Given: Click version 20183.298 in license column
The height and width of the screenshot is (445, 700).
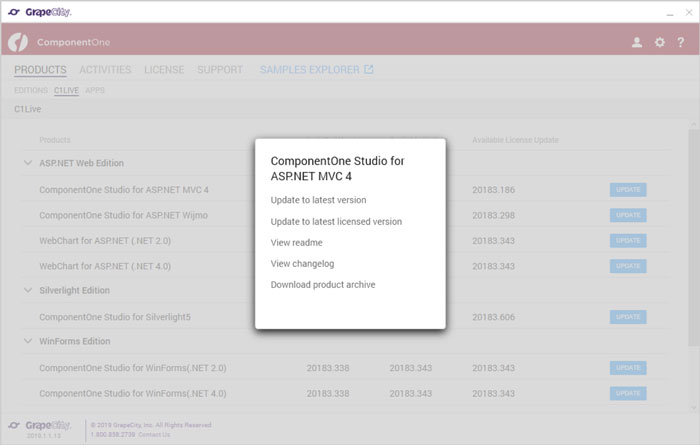Looking at the screenshot, I should click(493, 215).
